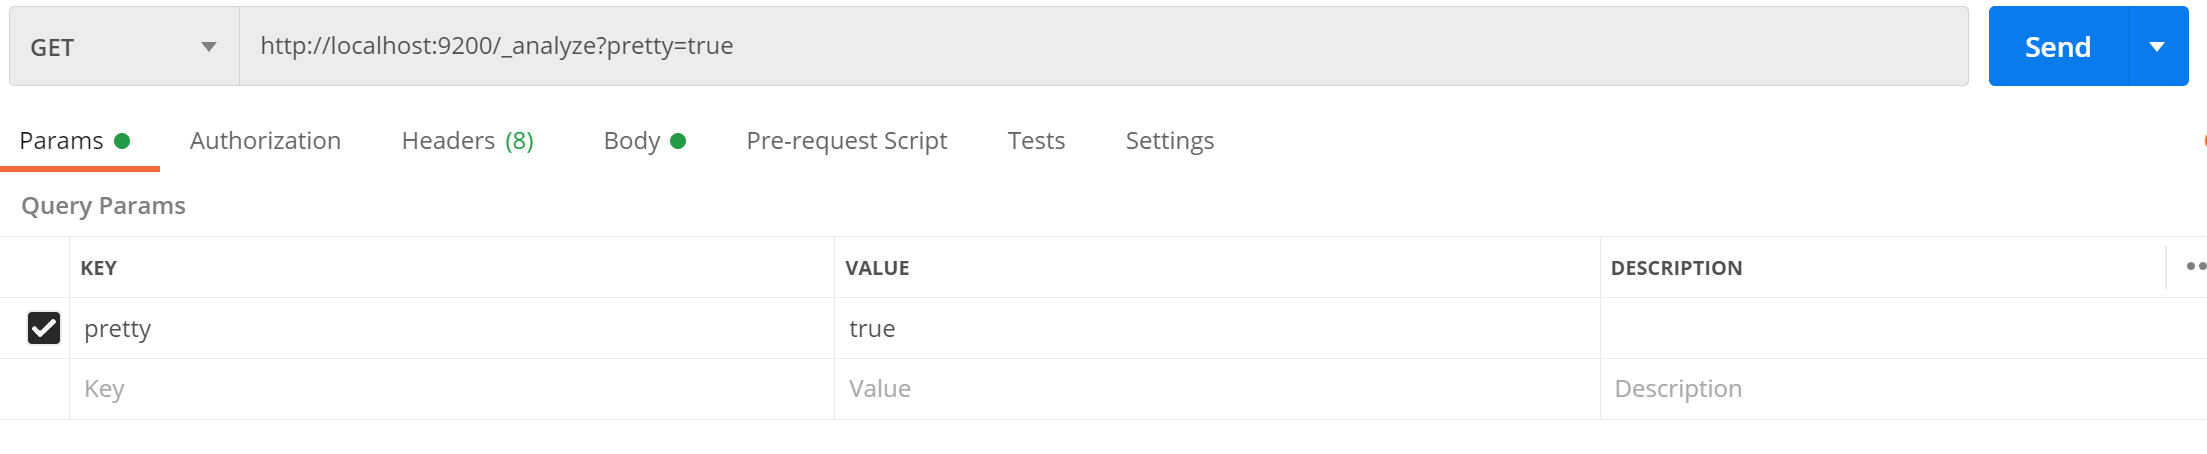Click the request URL field
The image size is (2207, 454).
coord(1104,46)
